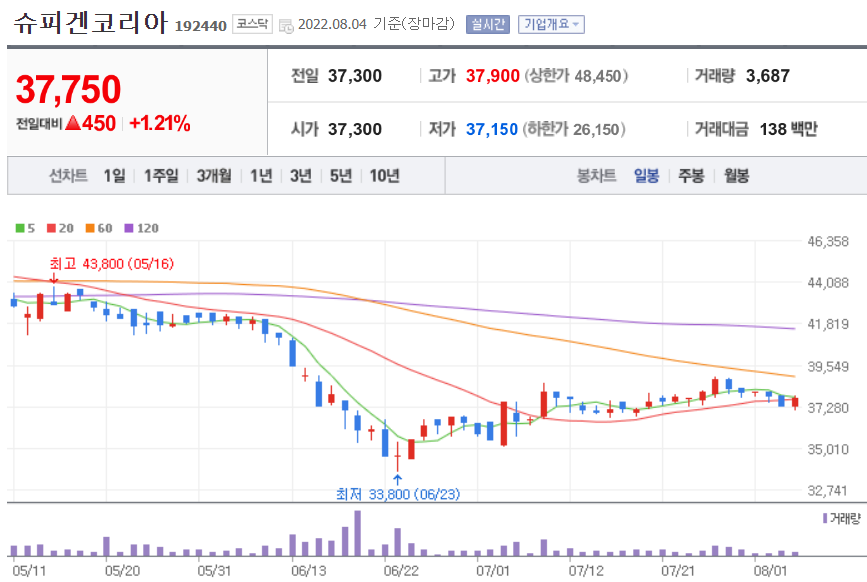Click the 선차트 label
Image resolution: width=867 pixels, height=582 pixels.
(68, 176)
